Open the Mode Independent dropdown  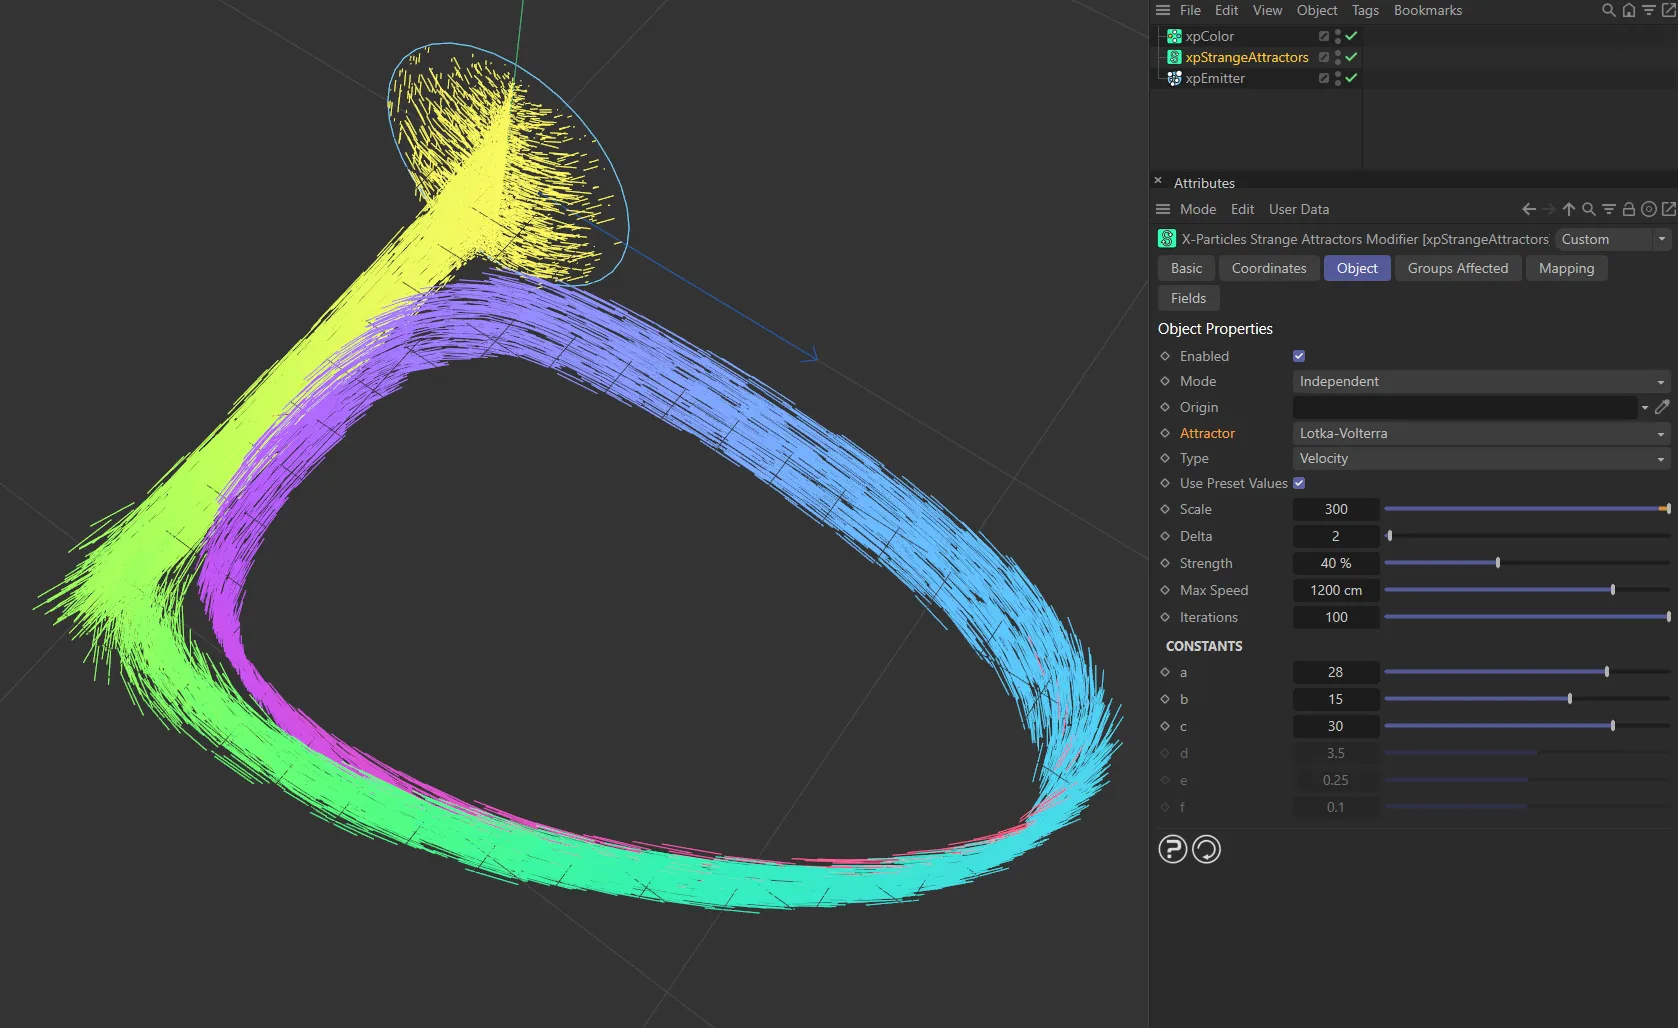pos(1480,381)
